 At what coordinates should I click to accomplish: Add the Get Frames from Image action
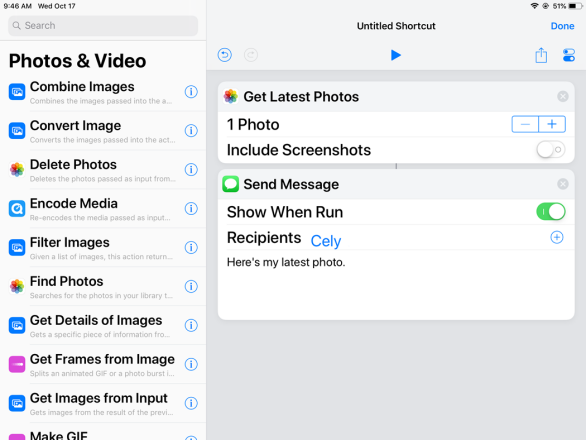point(92,364)
